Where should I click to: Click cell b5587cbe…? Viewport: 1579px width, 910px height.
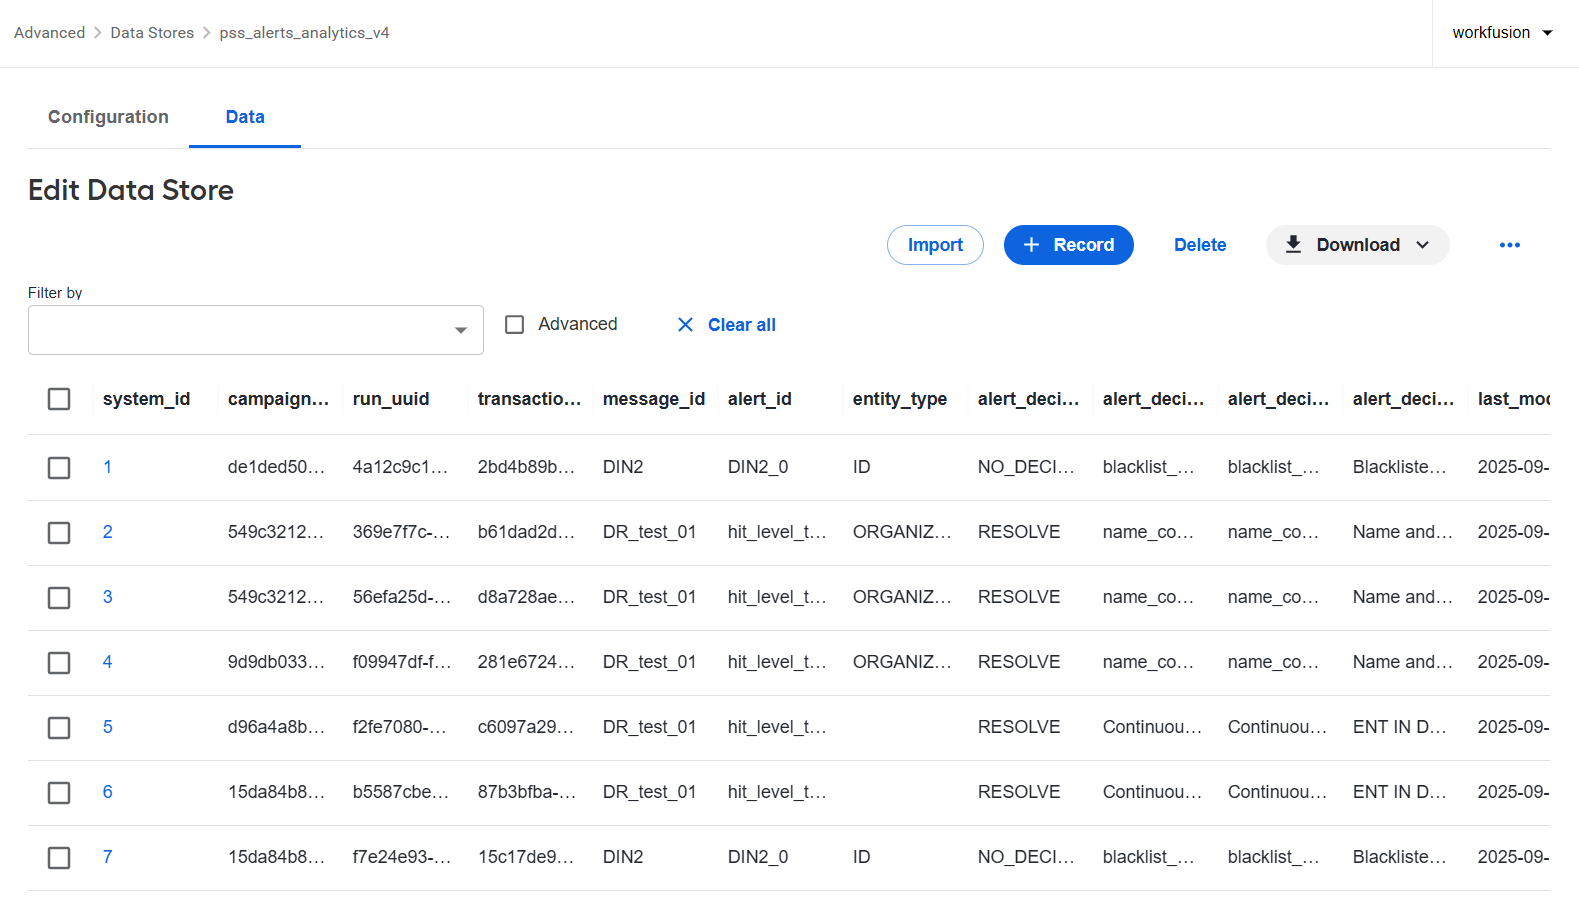(x=400, y=792)
